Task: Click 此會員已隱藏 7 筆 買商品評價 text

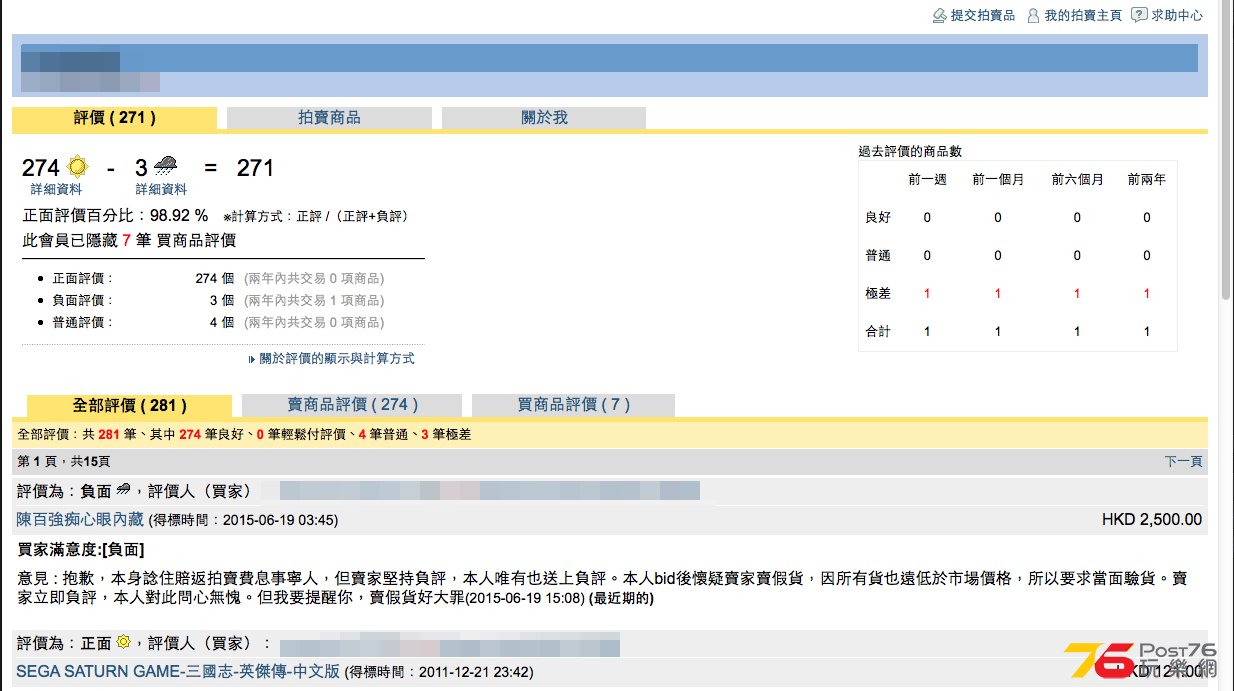Action: coord(129,241)
